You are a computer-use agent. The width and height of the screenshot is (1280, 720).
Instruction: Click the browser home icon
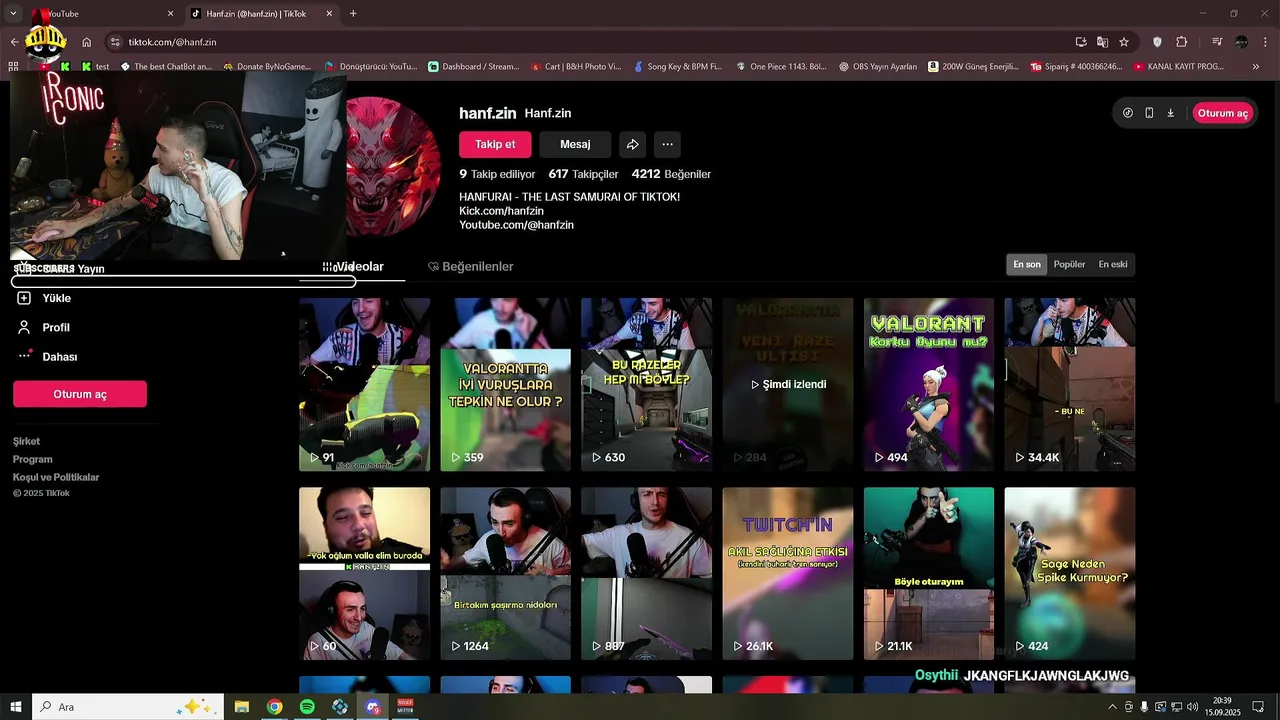pyautogui.click(x=87, y=42)
